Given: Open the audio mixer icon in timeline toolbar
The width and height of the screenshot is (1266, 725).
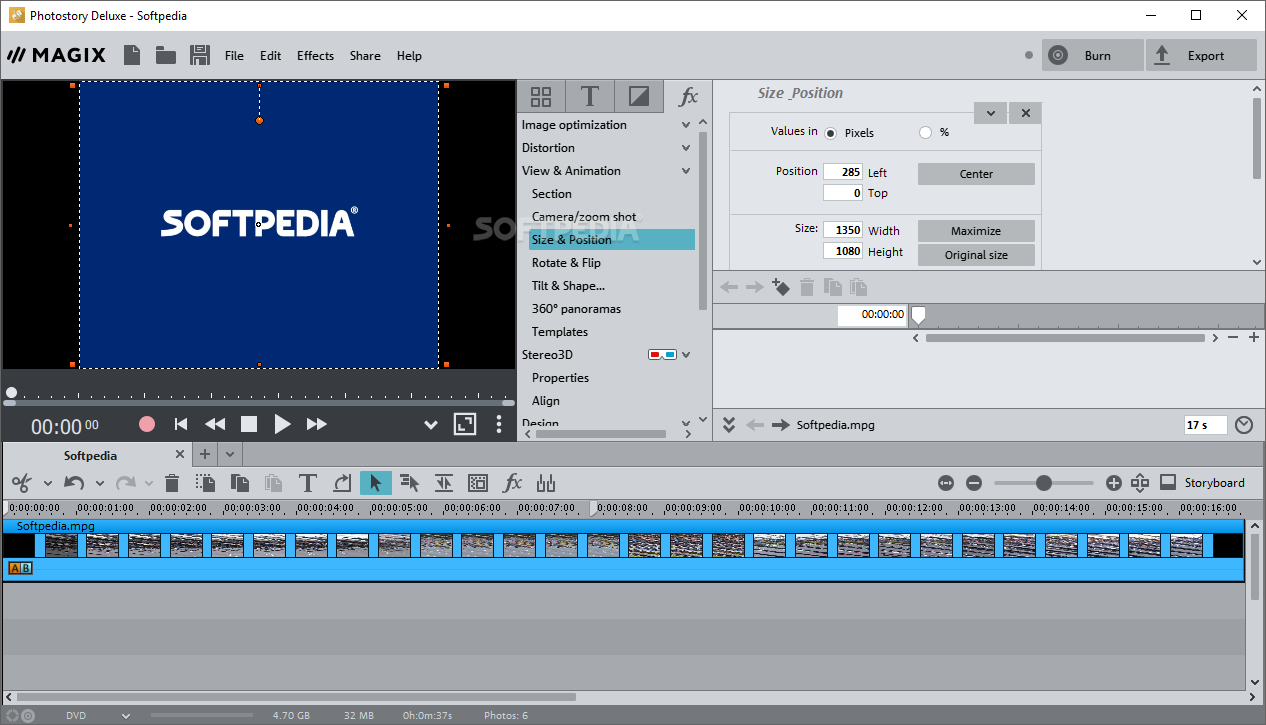Looking at the screenshot, I should [546, 483].
